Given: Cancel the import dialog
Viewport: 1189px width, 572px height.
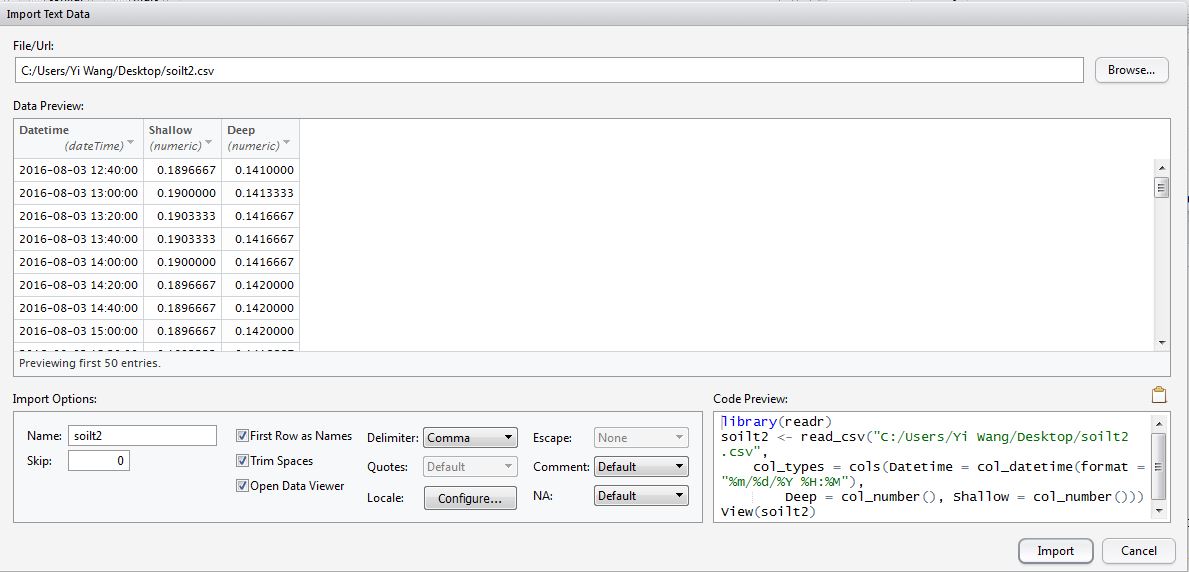Looking at the screenshot, I should click(1139, 551).
